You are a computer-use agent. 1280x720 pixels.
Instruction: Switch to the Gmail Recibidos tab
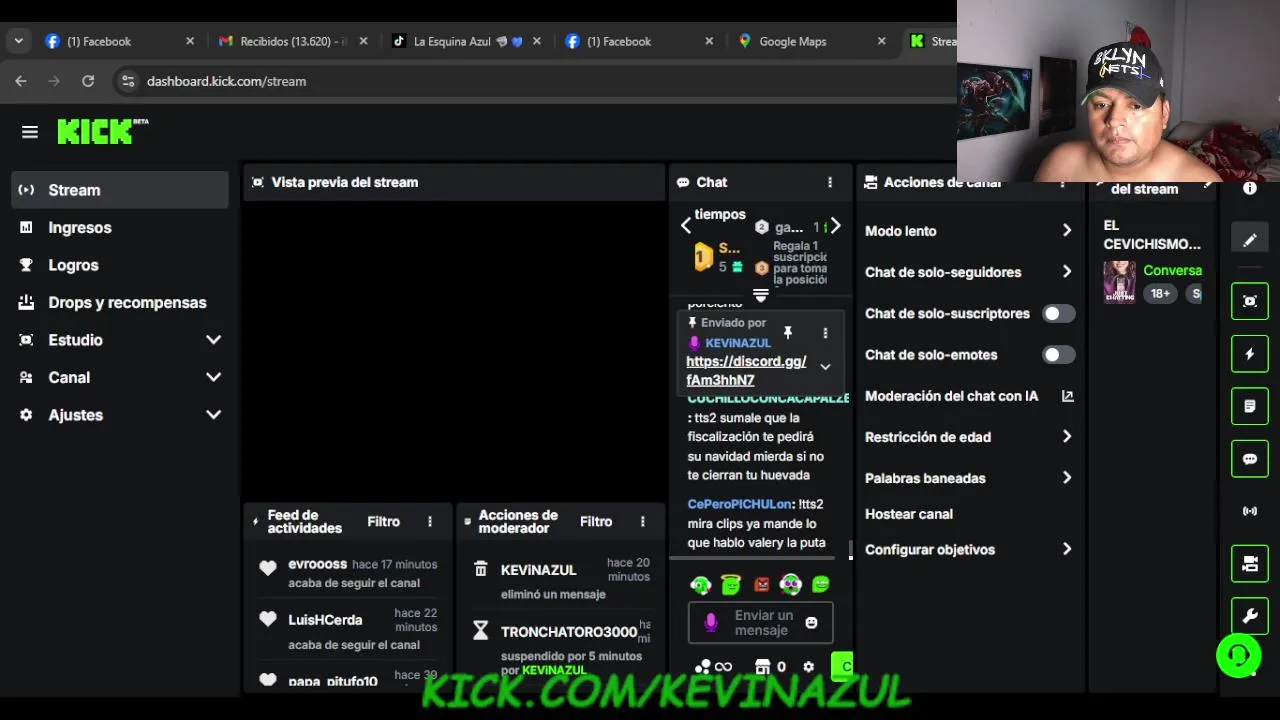tap(292, 41)
